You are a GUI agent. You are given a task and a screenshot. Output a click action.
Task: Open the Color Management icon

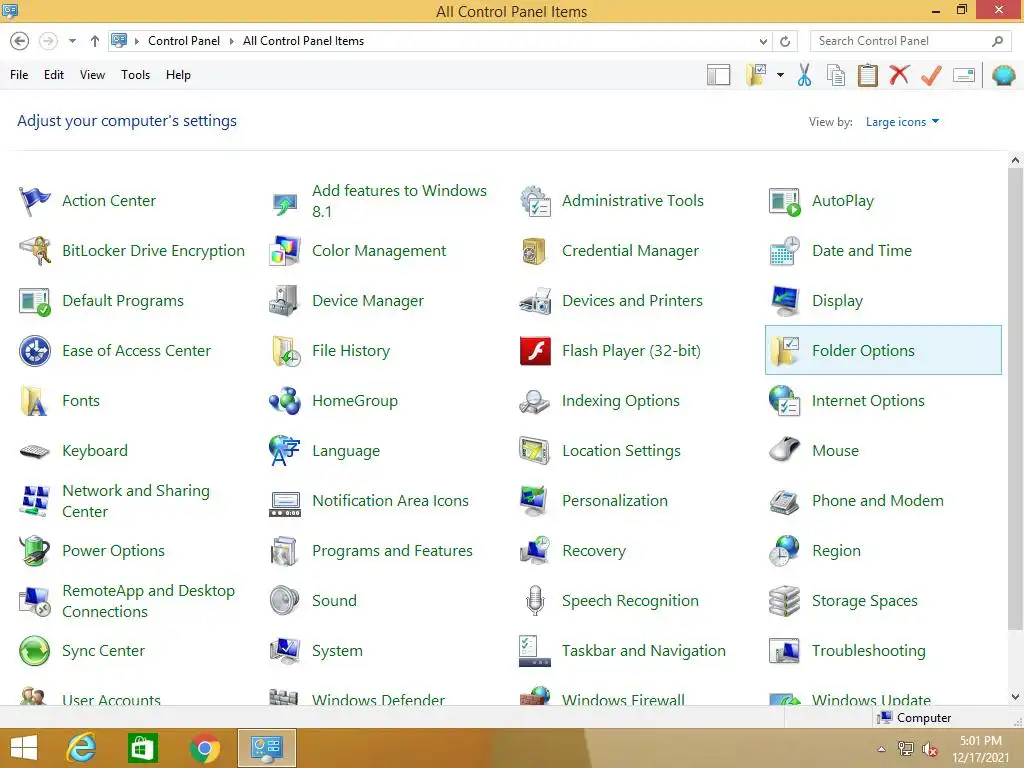285,251
